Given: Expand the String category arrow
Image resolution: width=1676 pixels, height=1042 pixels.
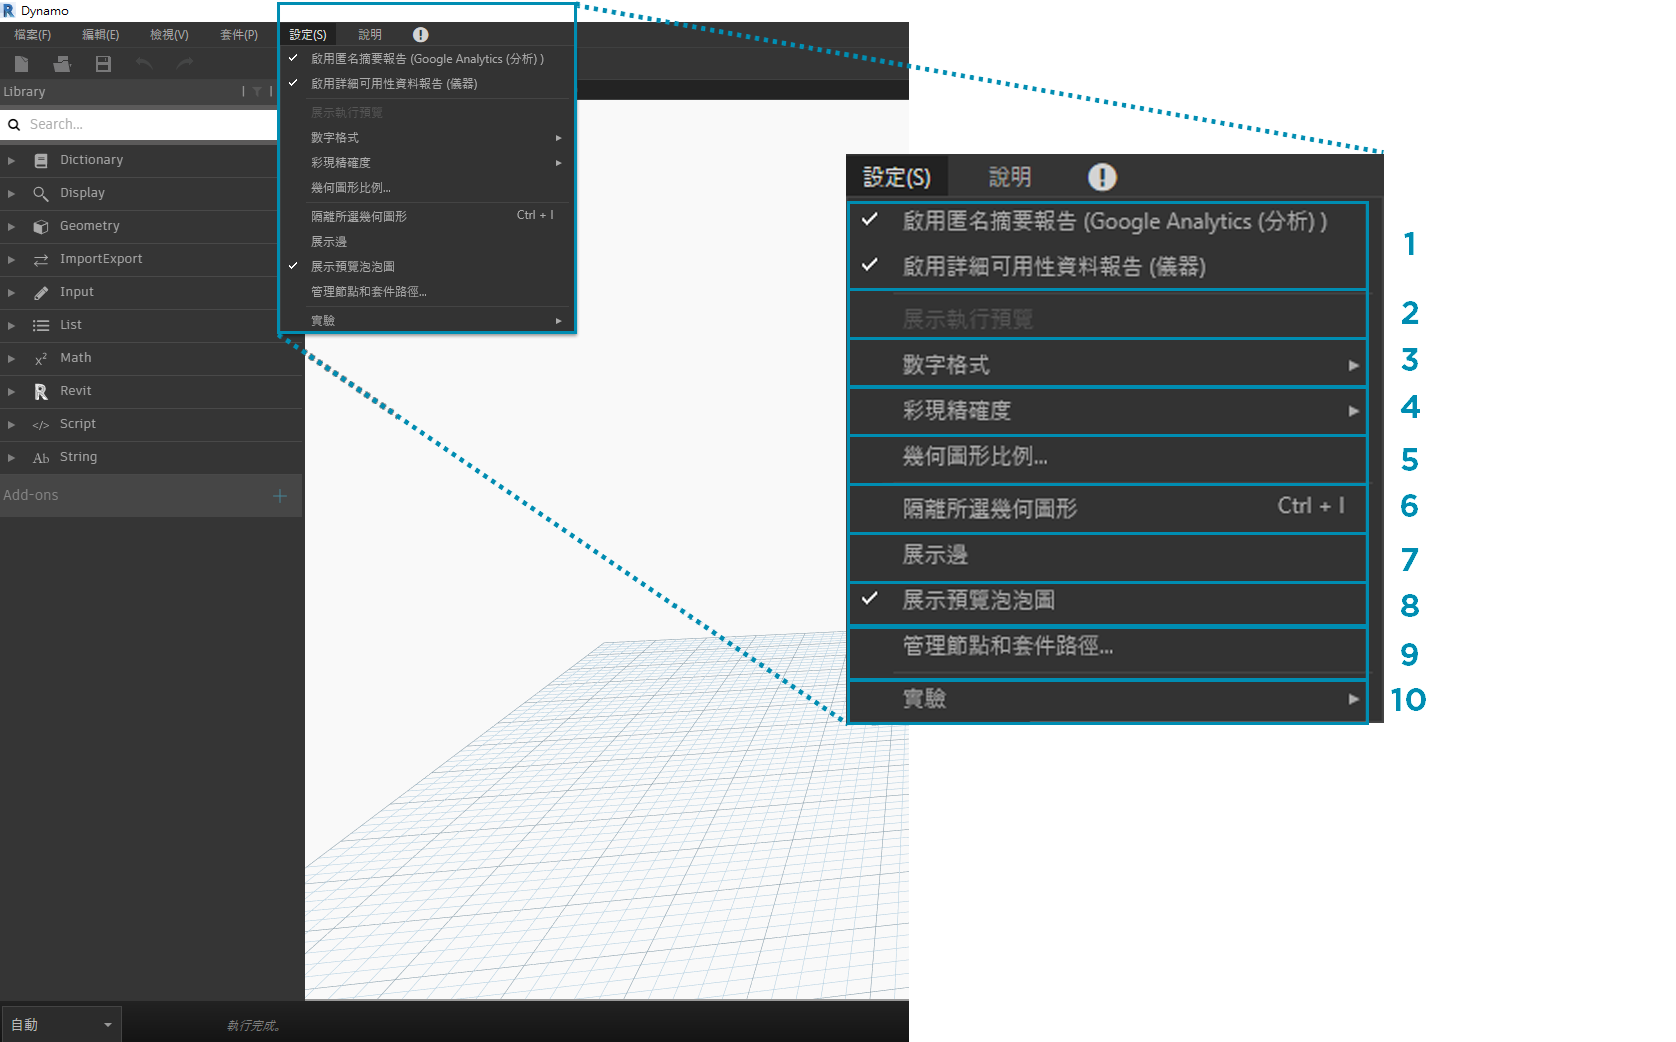Looking at the screenshot, I should click(x=11, y=457).
